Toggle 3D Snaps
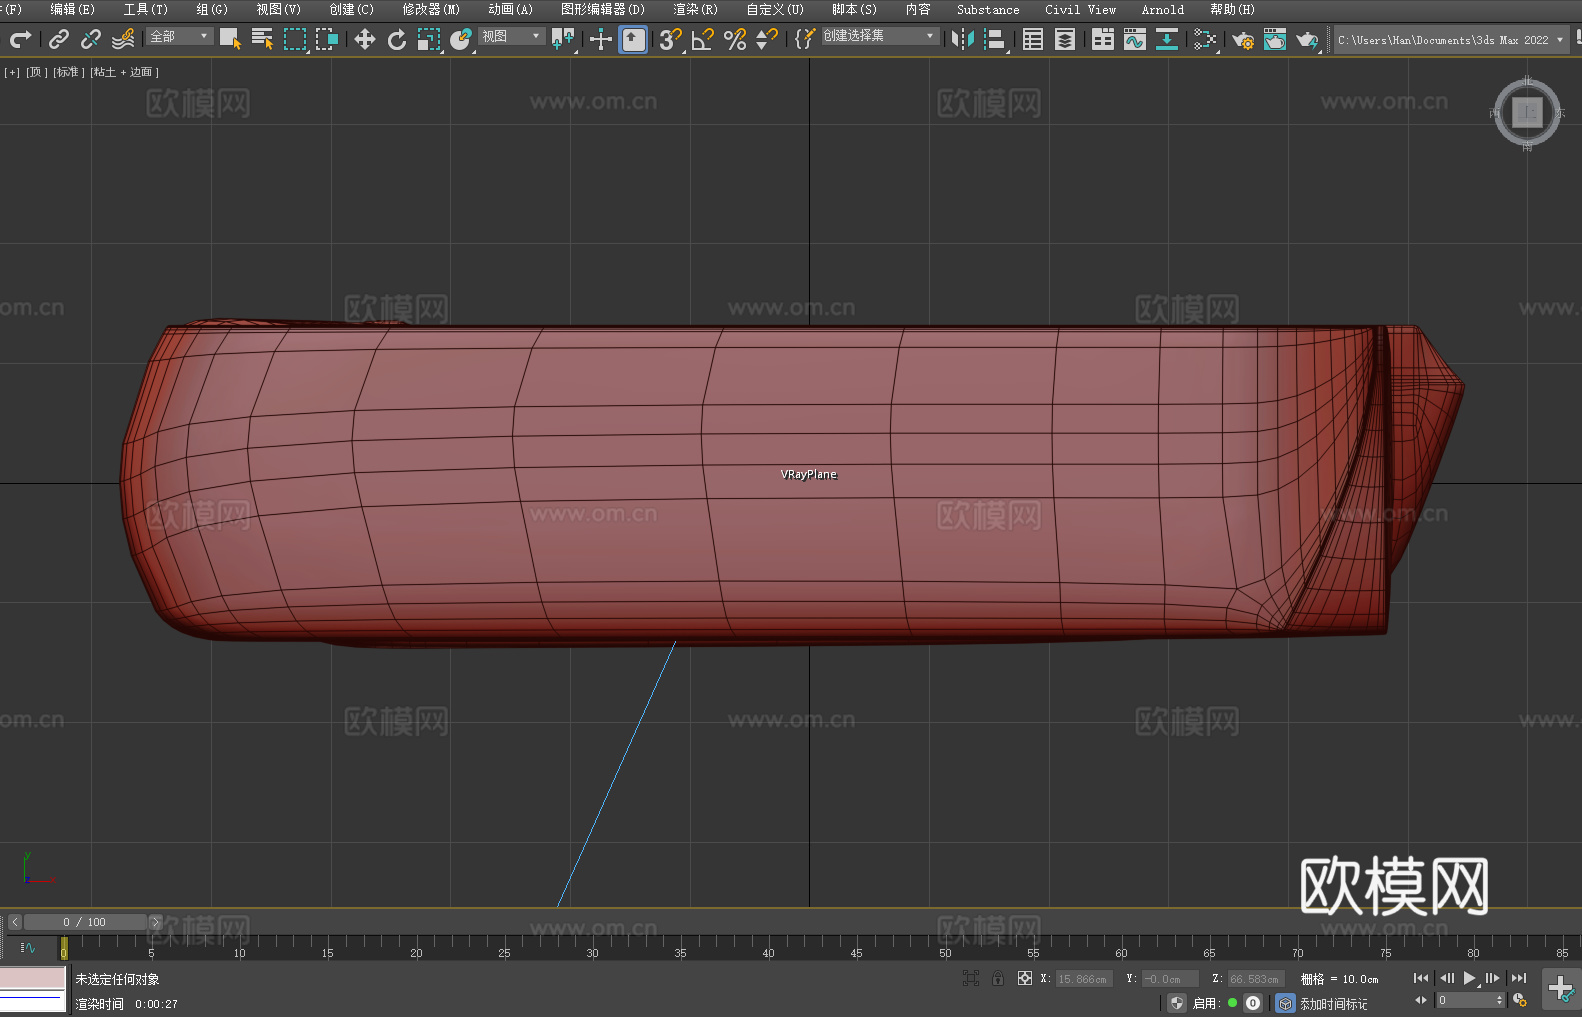The image size is (1582, 1017). tap(670, 39)
